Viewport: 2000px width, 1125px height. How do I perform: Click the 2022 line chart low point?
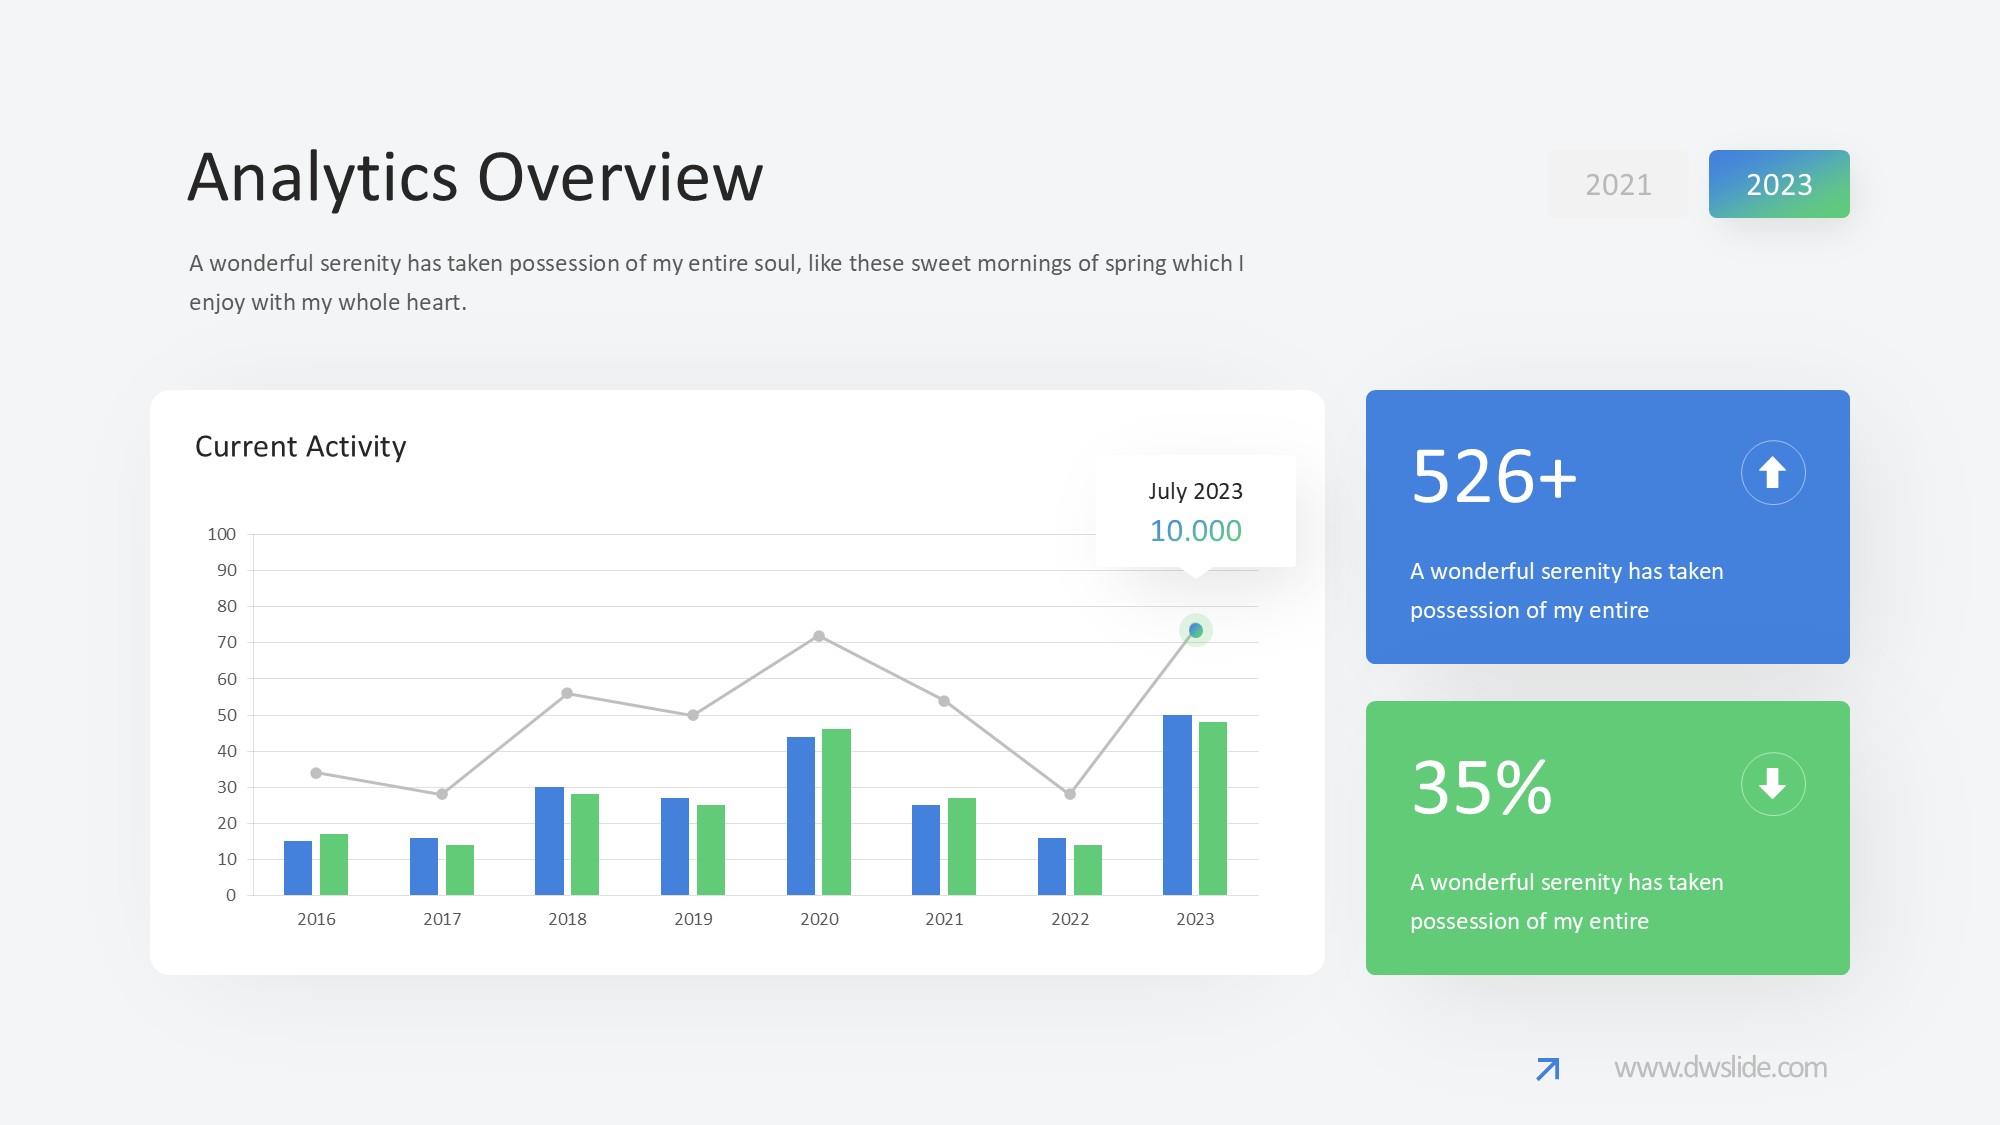1070,794
